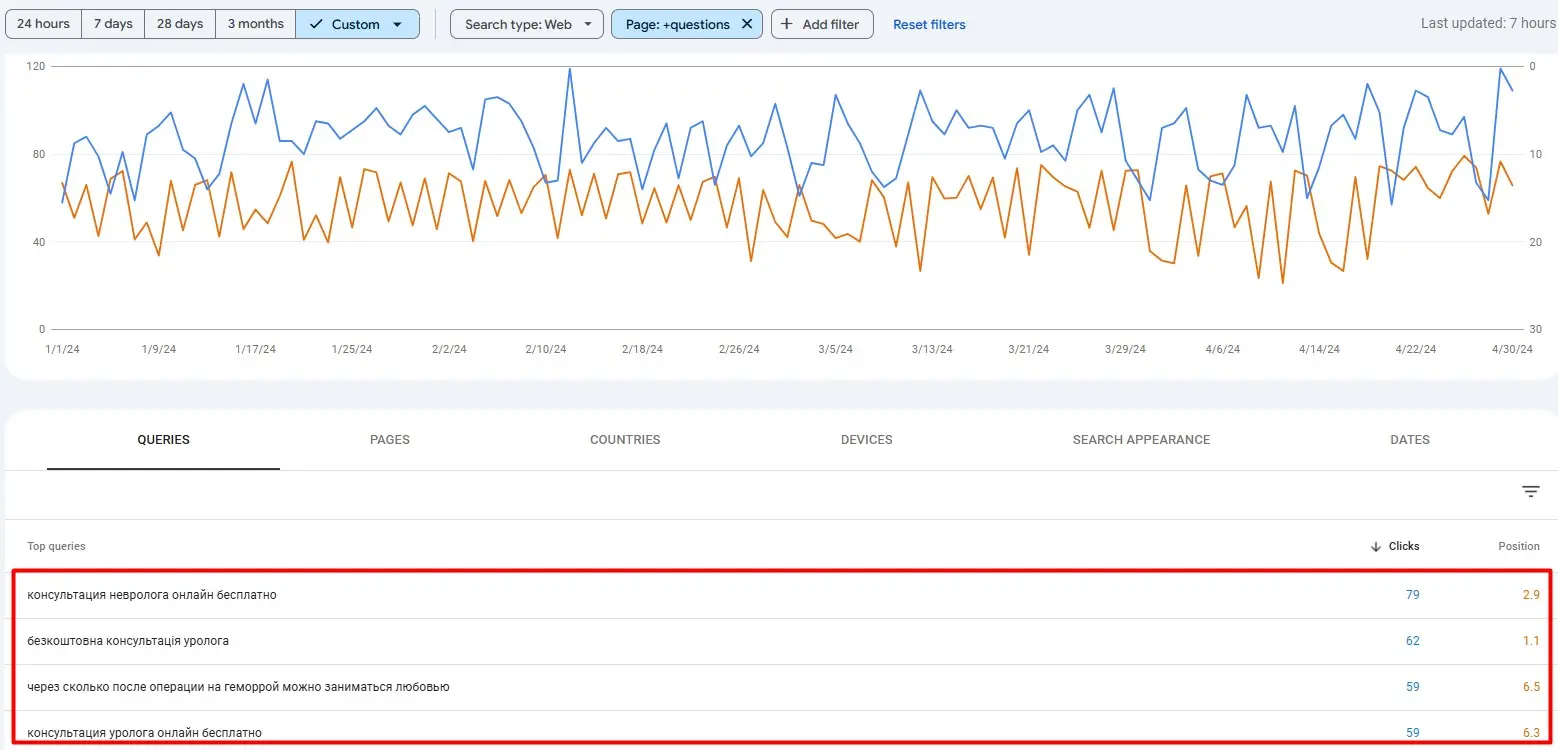The width and height of the screenshot is (1558, 750).
Task: Select the 3 months date range
Action: pos(255,24)
